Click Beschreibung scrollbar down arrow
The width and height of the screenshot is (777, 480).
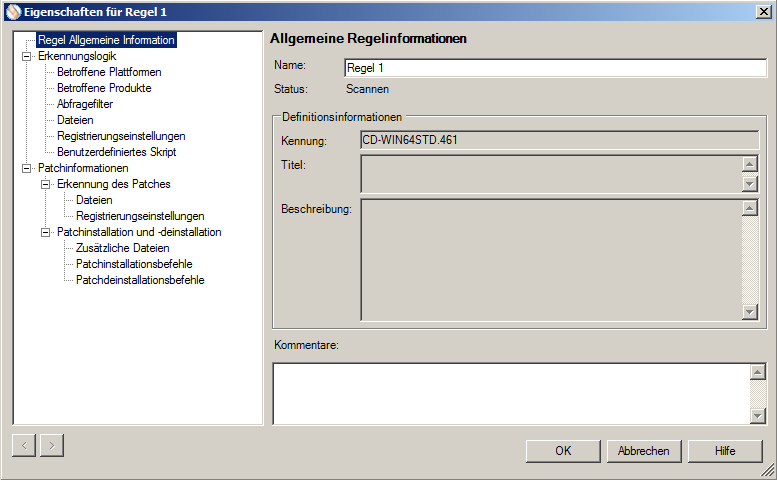[750, 312]
